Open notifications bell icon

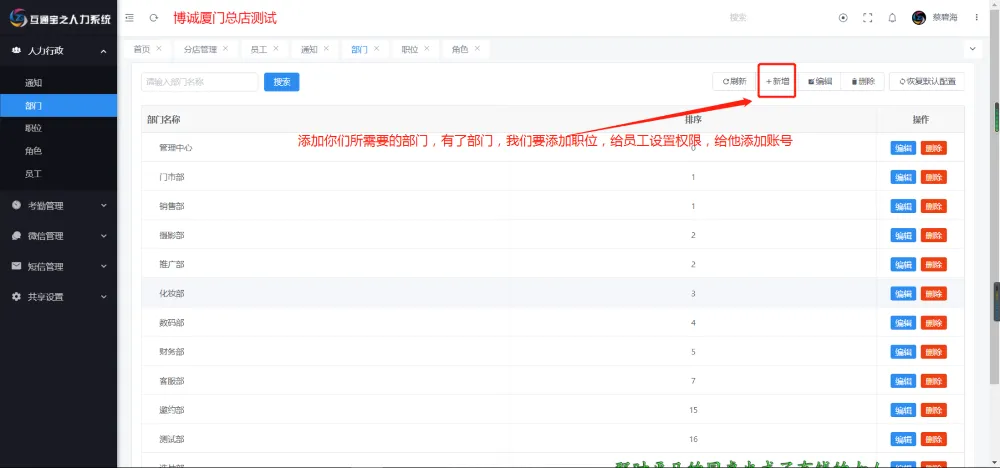(892, 18)
